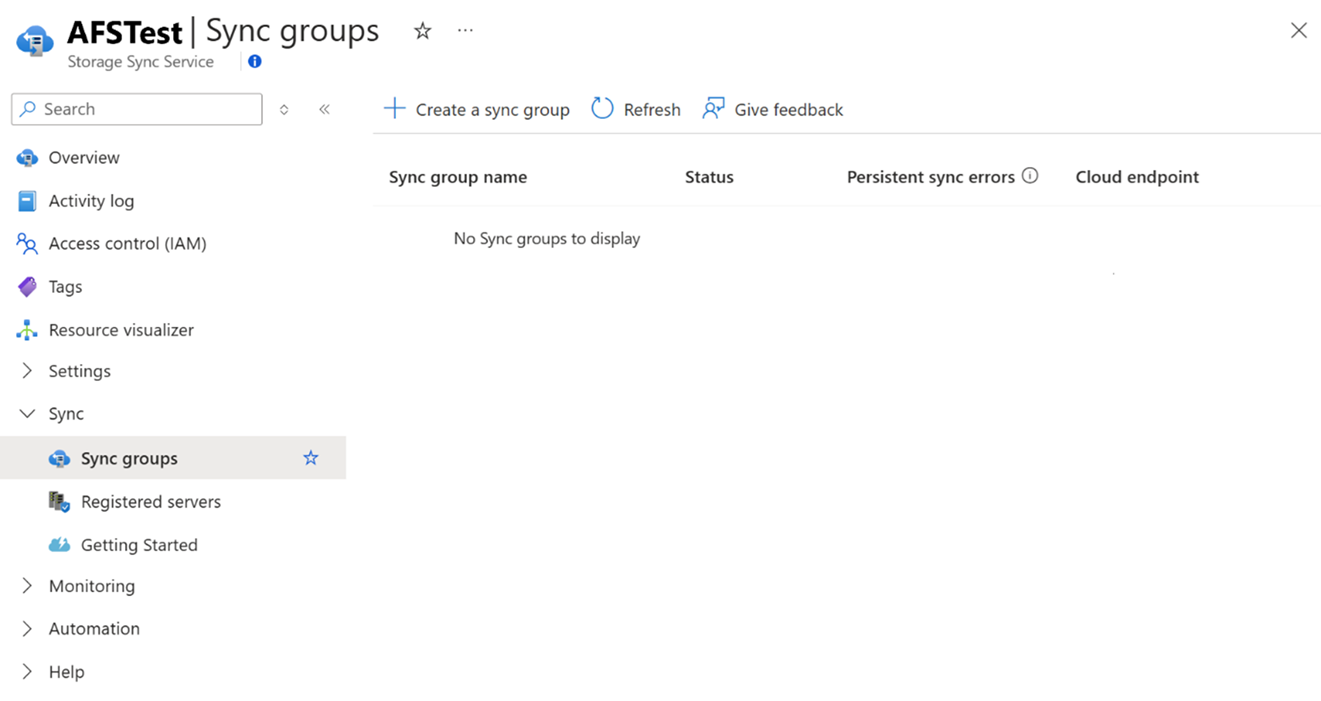Create a sync group

coord(476,109)
